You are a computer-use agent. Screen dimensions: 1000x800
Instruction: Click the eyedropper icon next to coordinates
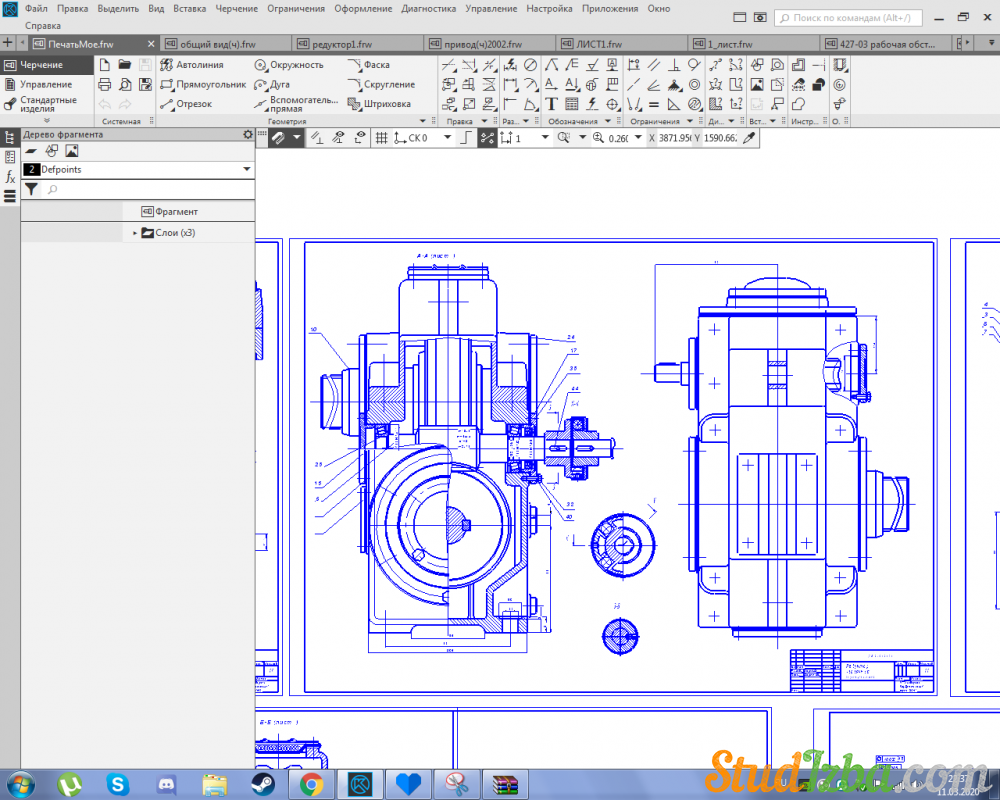[x=747, y=138]
